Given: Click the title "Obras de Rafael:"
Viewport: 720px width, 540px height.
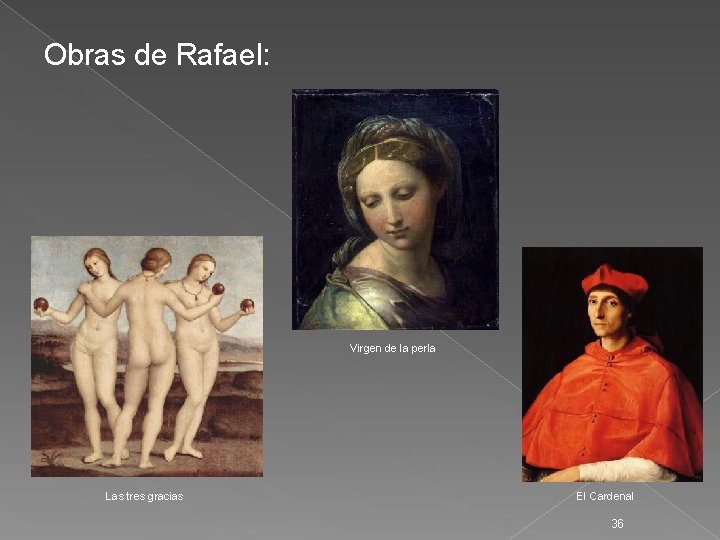Looking at the screenshot, I should tap(157, 55).
